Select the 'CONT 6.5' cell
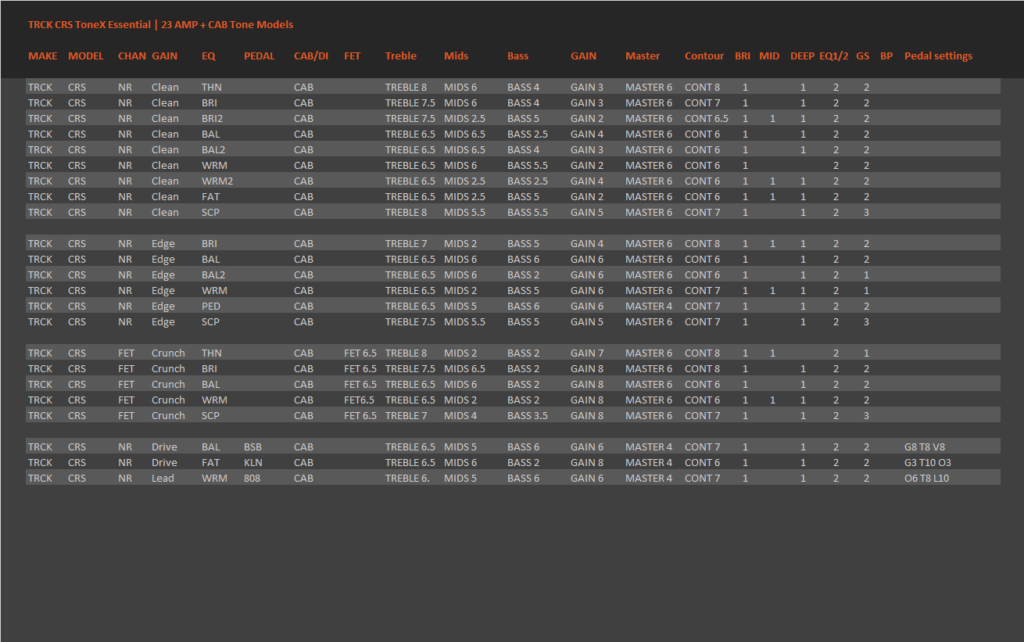This screenshot has width=1024, height=642. click(x=707, y=119)
